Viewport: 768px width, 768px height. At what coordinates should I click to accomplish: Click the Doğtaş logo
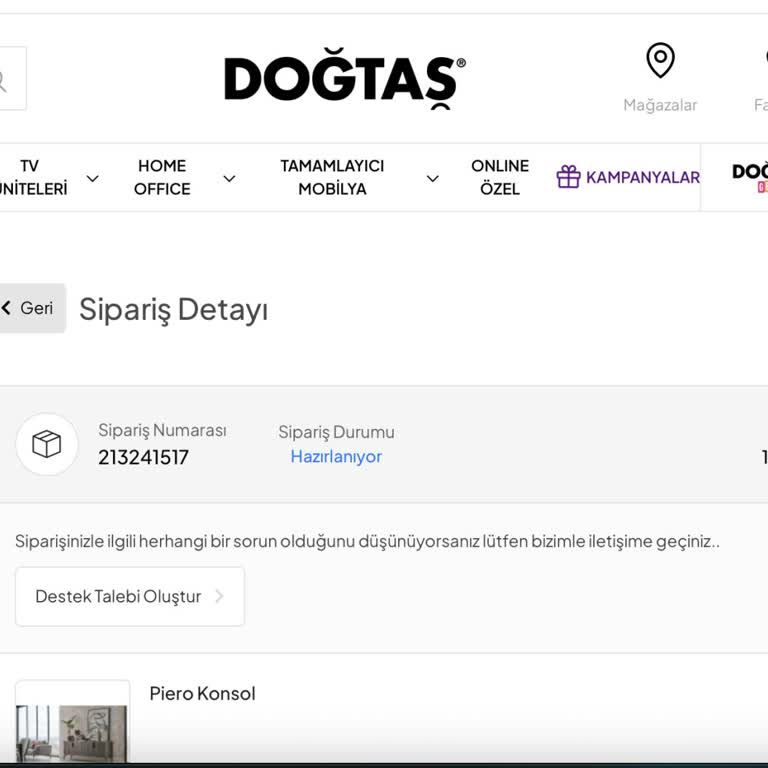345,79
